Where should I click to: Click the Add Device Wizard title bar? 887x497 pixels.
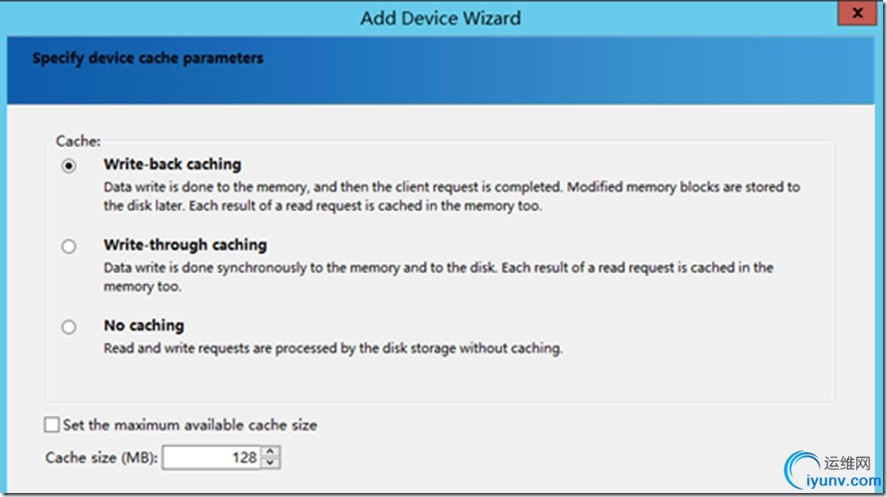pos(440,18)
